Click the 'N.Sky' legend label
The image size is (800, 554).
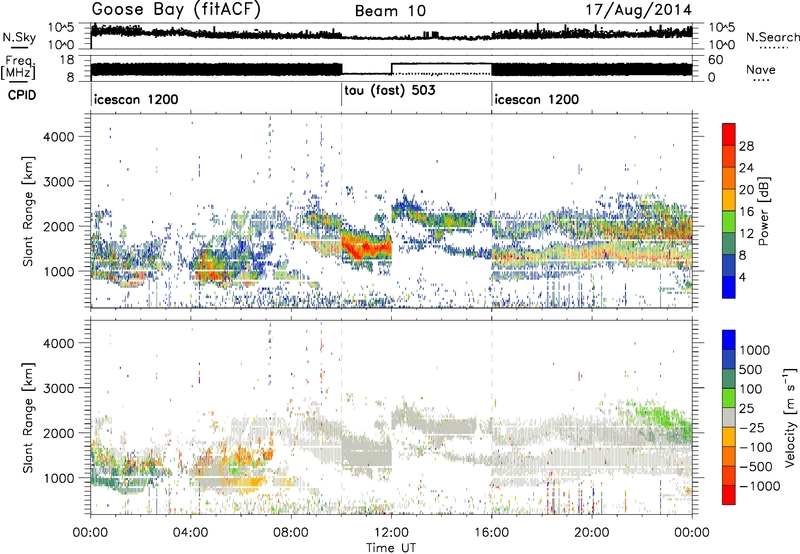pos(19,37)
